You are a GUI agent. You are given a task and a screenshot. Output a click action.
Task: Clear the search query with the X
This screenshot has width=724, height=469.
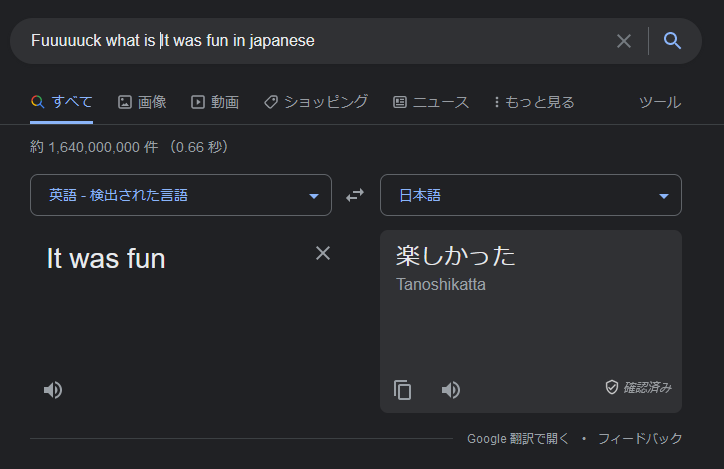tap(624, 41)
